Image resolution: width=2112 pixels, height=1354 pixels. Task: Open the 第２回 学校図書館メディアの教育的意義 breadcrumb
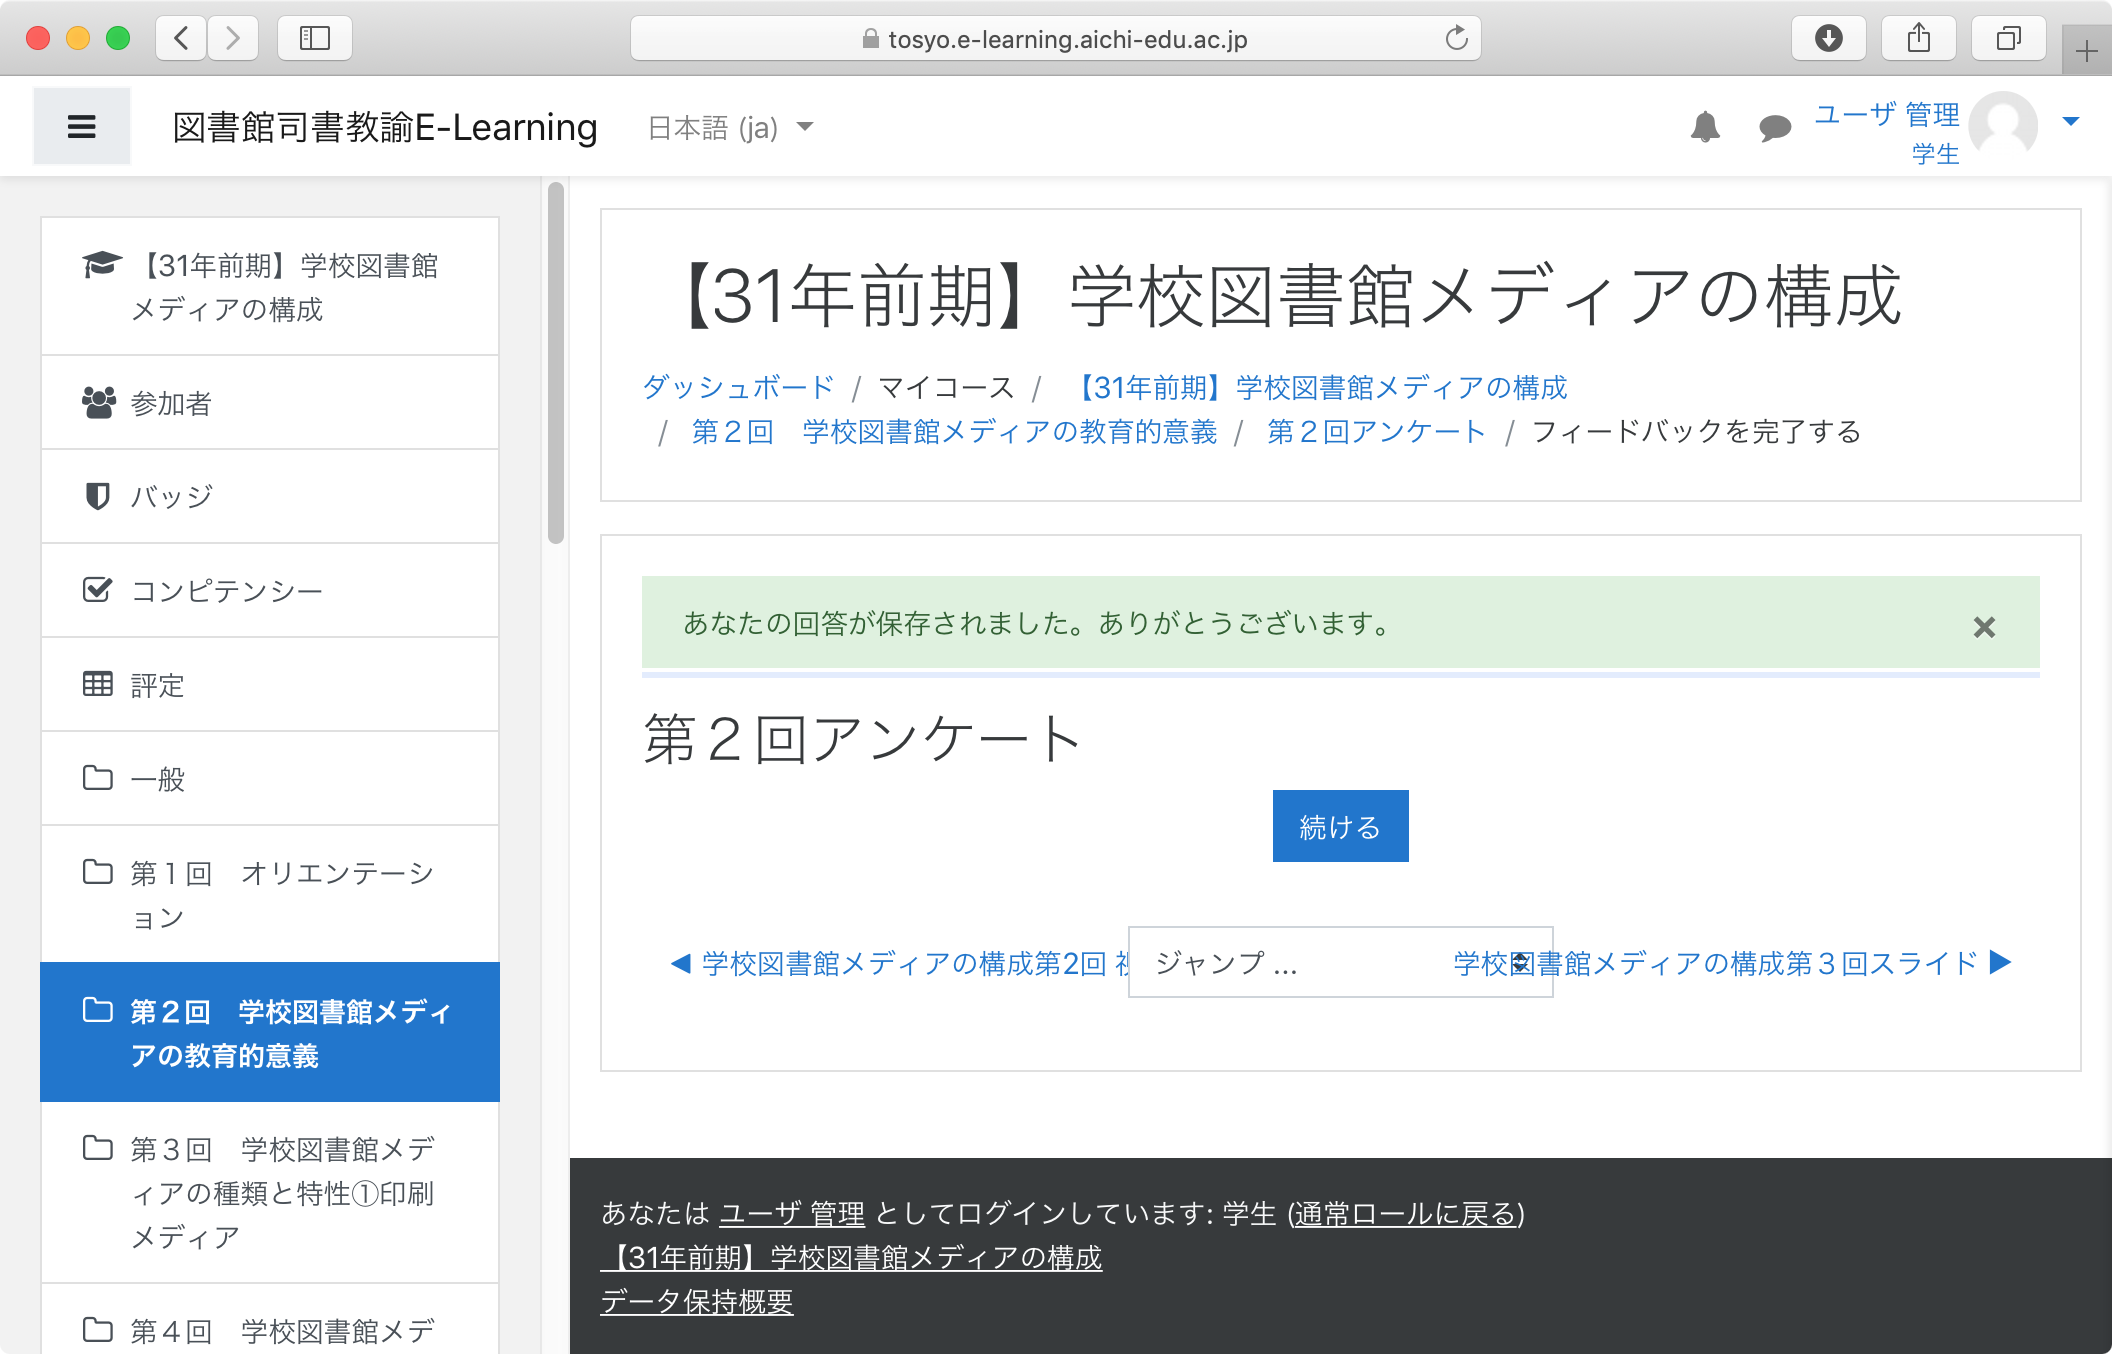954,431
